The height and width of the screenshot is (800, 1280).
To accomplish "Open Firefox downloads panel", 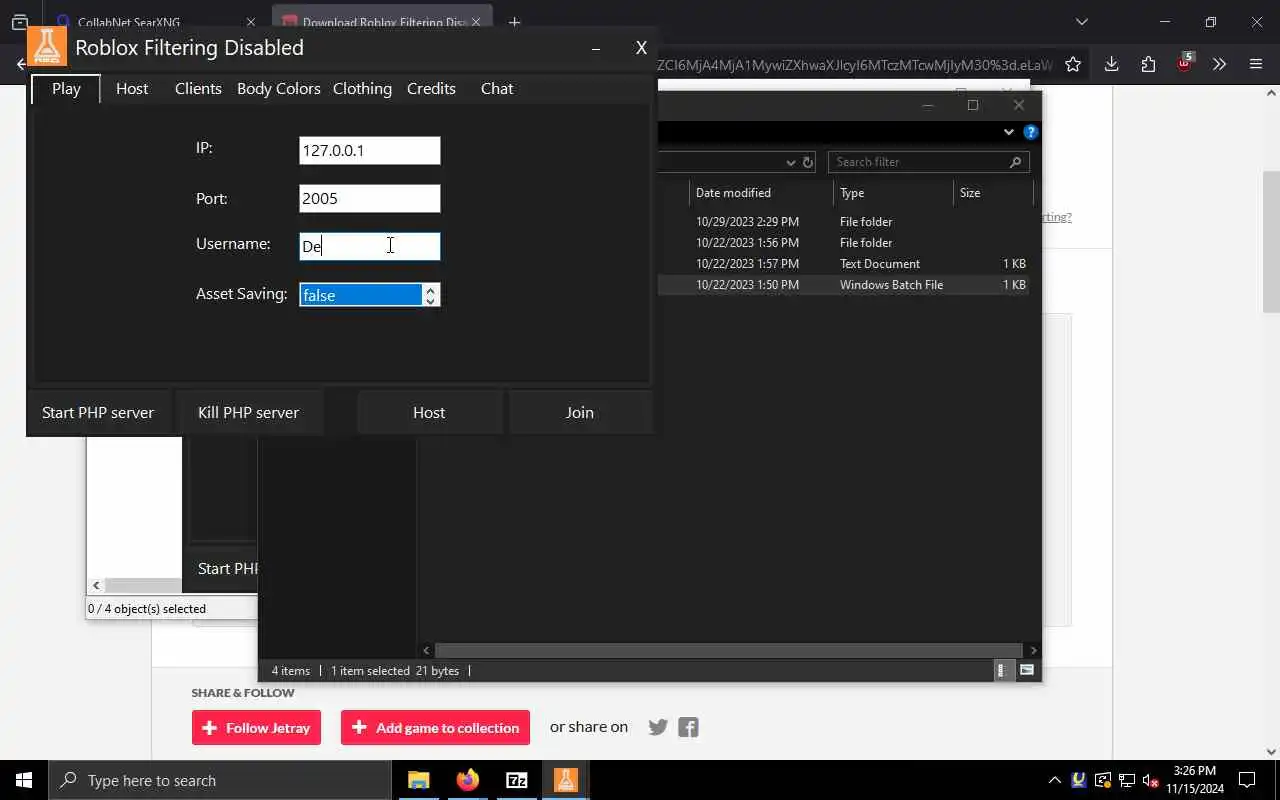I will tap(1111, 64).
